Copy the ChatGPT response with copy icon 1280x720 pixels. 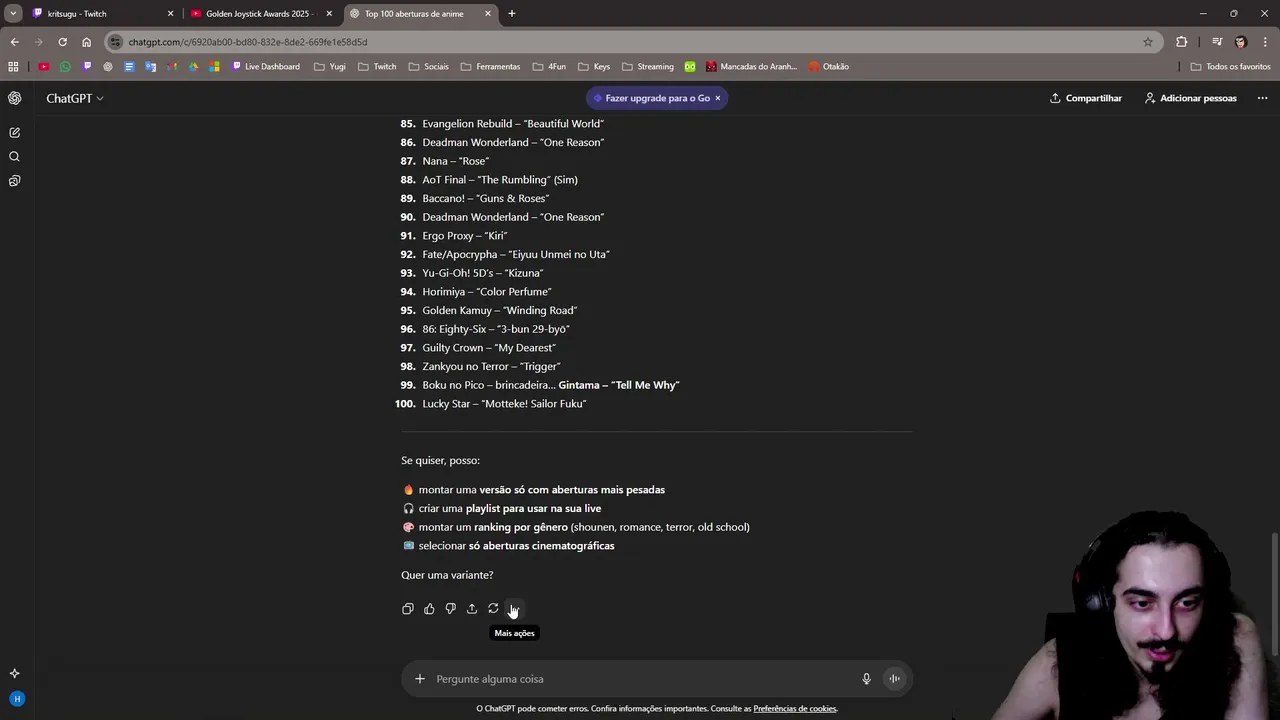(x=407, y=609)
